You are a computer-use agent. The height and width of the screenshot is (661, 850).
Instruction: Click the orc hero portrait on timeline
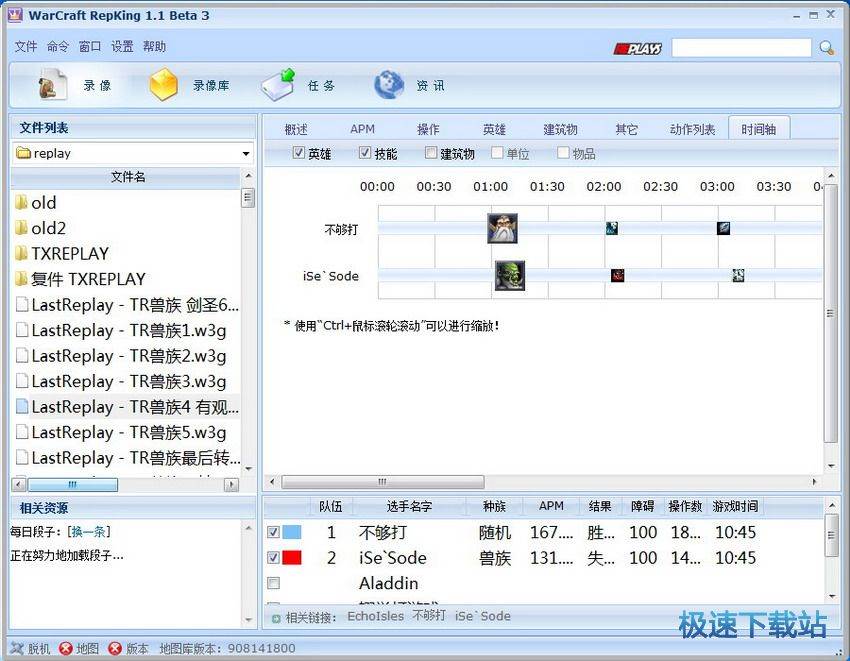508,276
